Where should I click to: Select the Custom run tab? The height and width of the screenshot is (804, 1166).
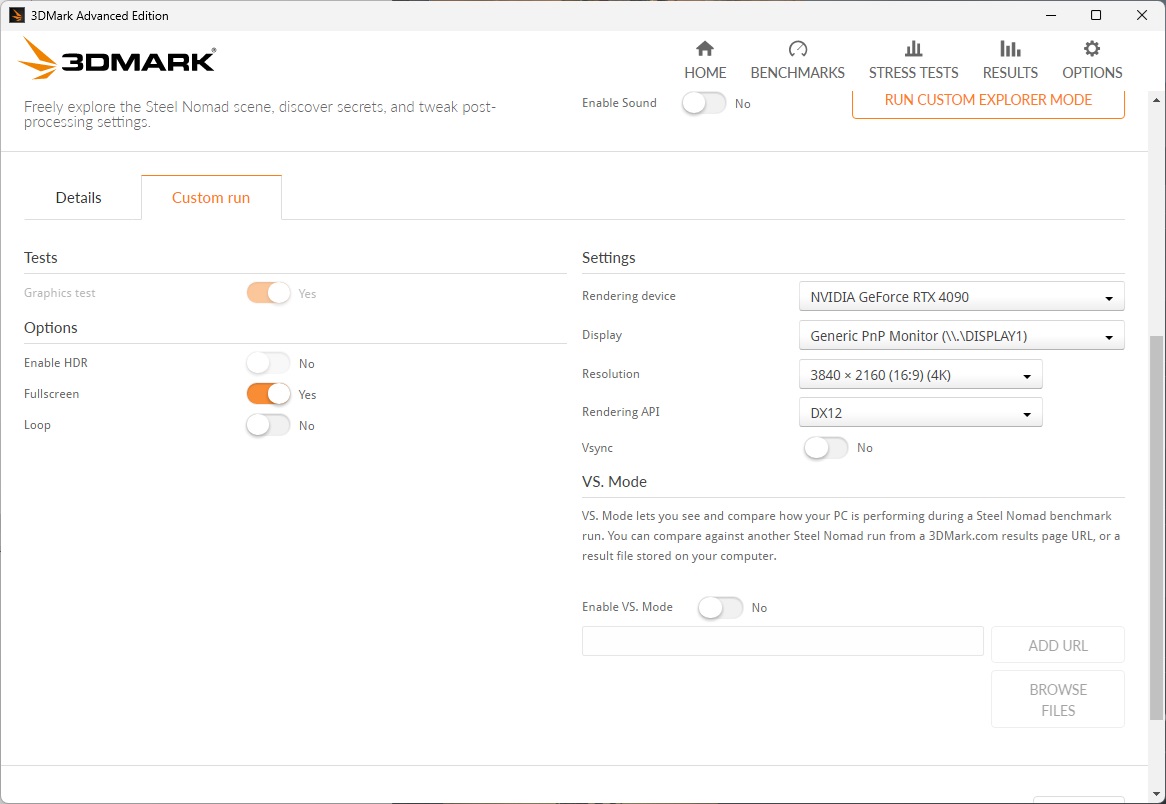point(211,198)
